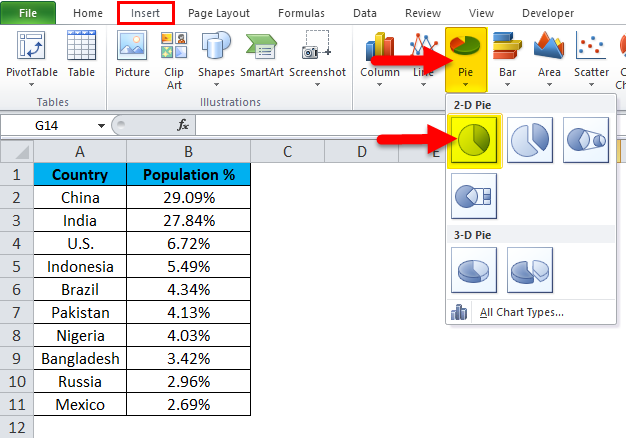This screenshot has height=438, width=626.
Task: Select column A header
Action: coord(80,152)
